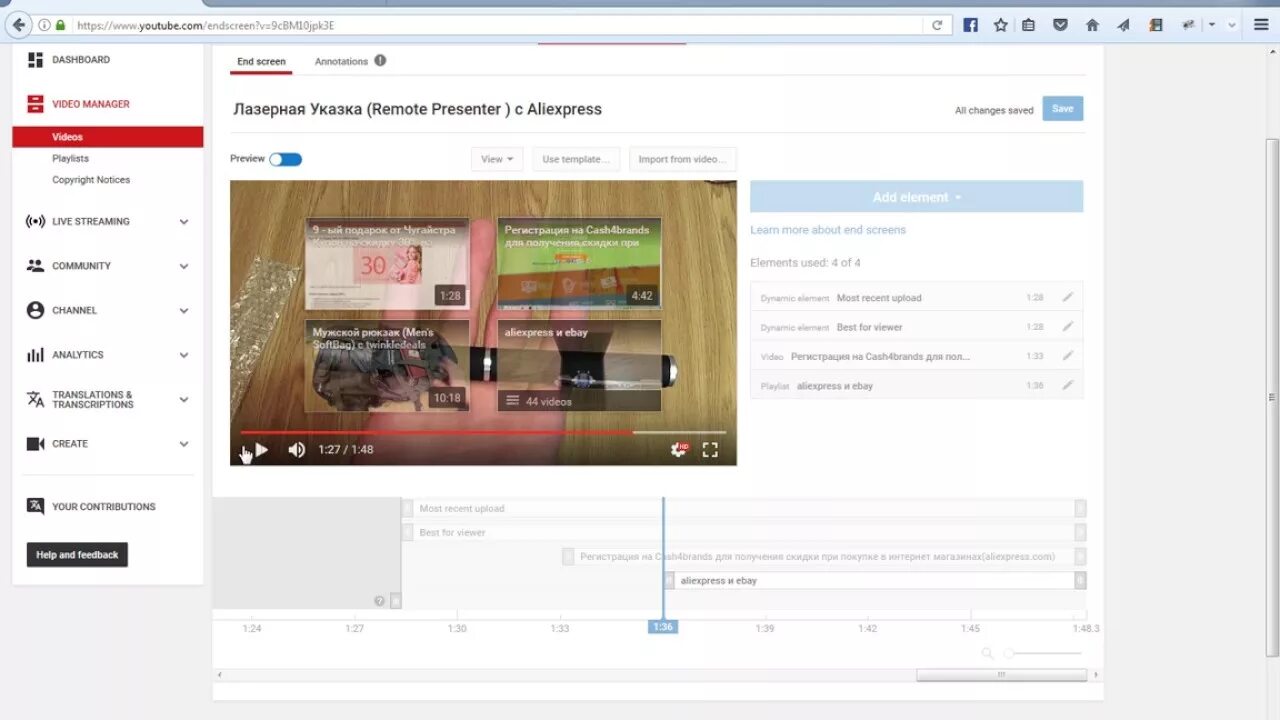The height and width of the screenshot is (720, 1280).
Task: Click the Use template button
Action: coord(576,159)
